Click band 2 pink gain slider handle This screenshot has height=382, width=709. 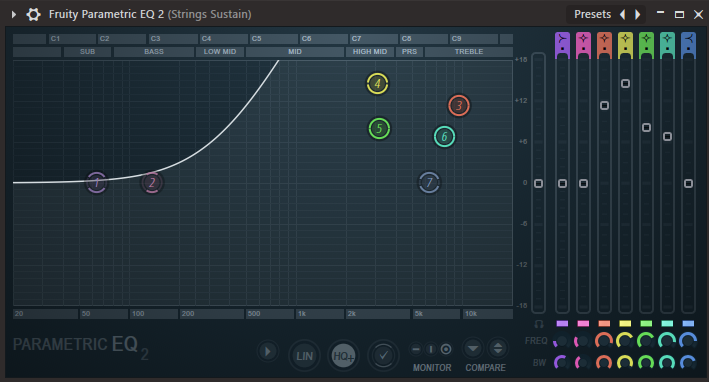pyautogui.click(x=583, y=184)
